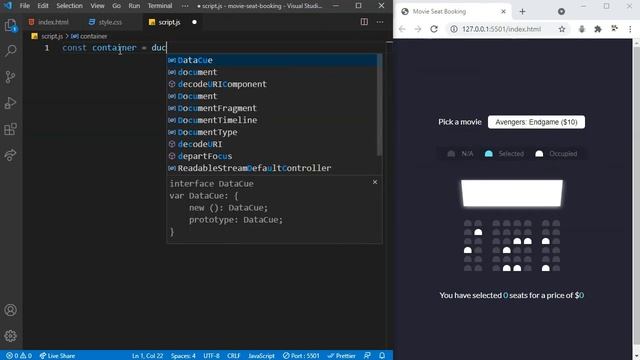Close the suggestion details panel
The image size is (640, 360).
point(375,182)
